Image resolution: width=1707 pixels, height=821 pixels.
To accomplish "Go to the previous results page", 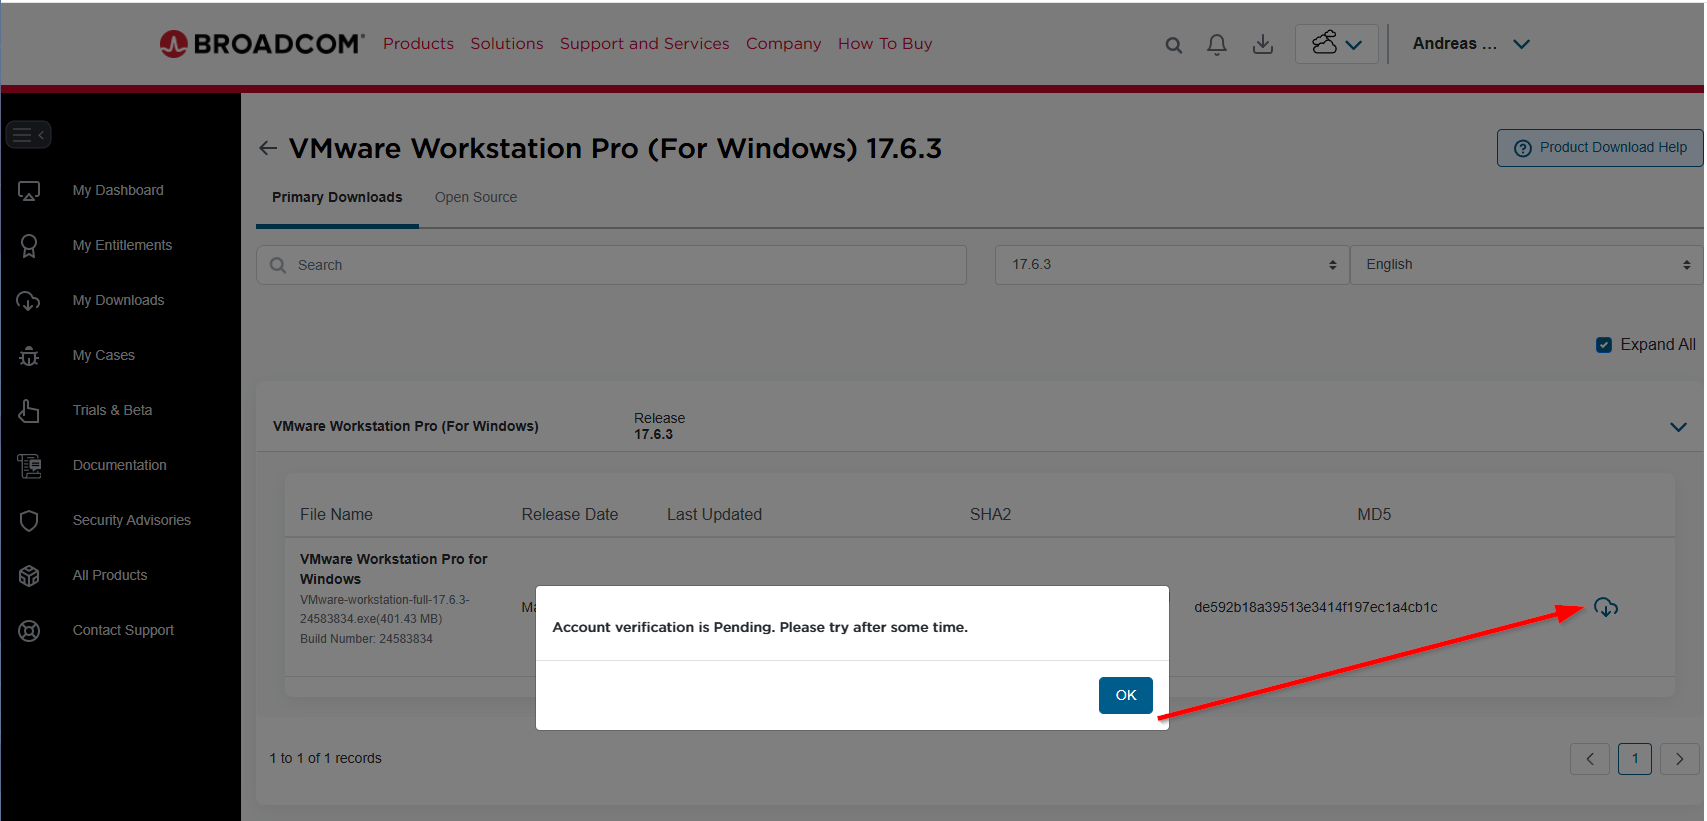I will point(1590,759).
